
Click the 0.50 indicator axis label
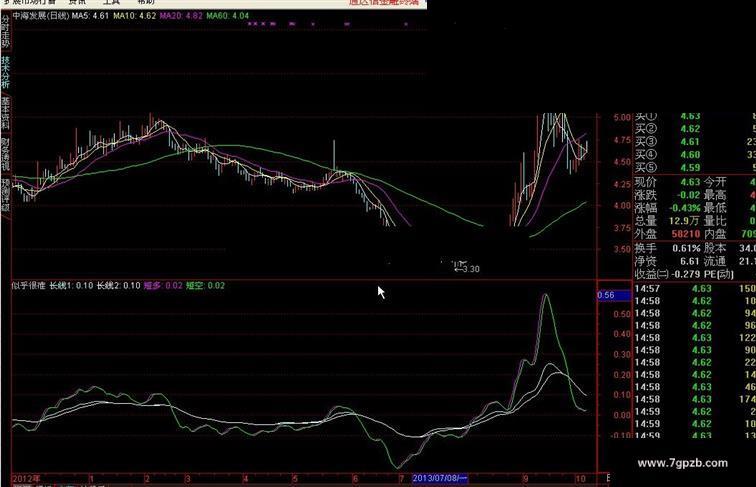[622, 314]
